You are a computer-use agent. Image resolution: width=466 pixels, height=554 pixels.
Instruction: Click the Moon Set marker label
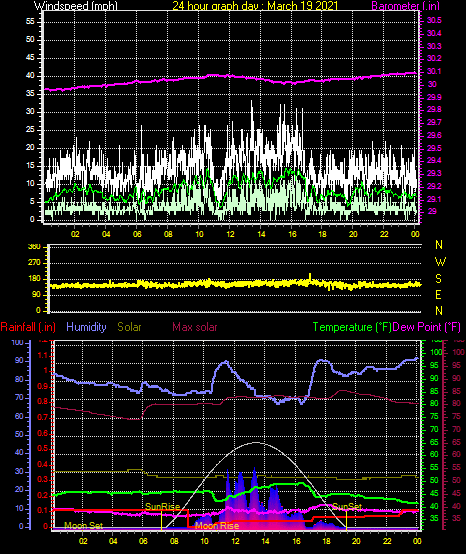(83, 525)
